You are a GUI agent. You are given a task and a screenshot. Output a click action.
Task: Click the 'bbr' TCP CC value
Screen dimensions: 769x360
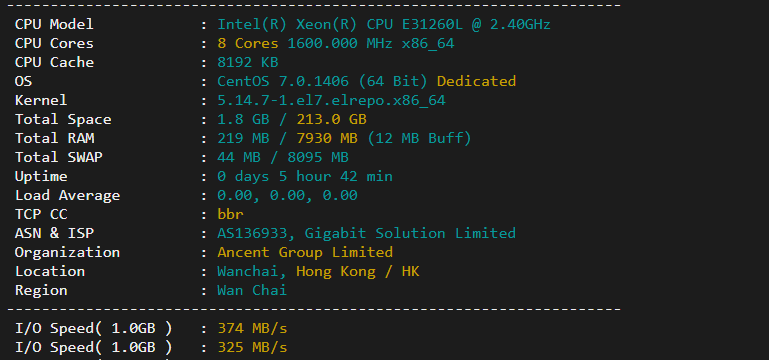tap(231, 214)
